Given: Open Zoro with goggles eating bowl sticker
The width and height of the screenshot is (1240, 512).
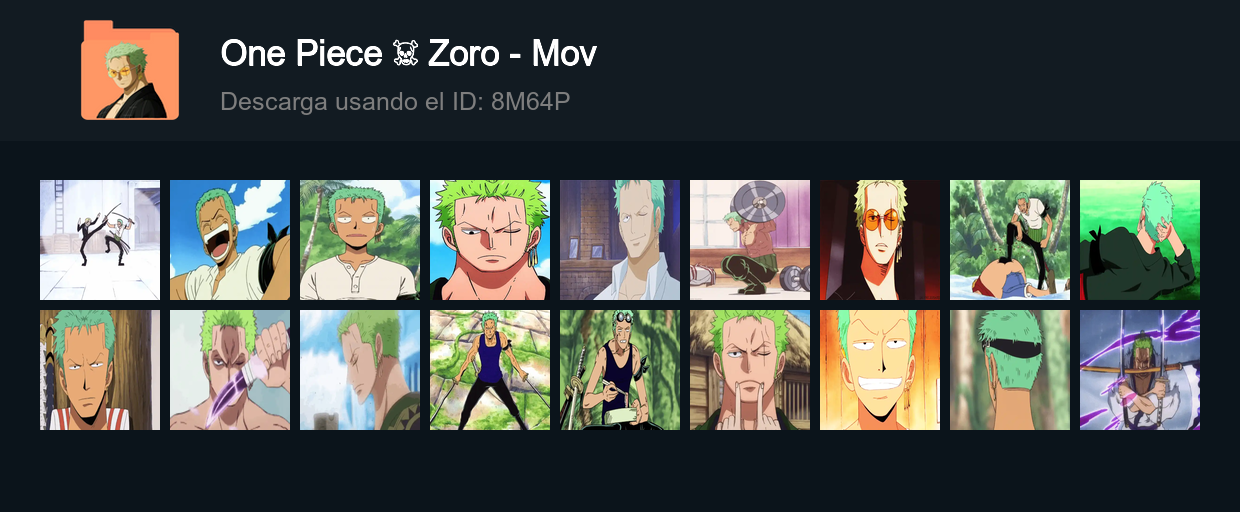Looking at the screenshot, I should coord(620,370).
